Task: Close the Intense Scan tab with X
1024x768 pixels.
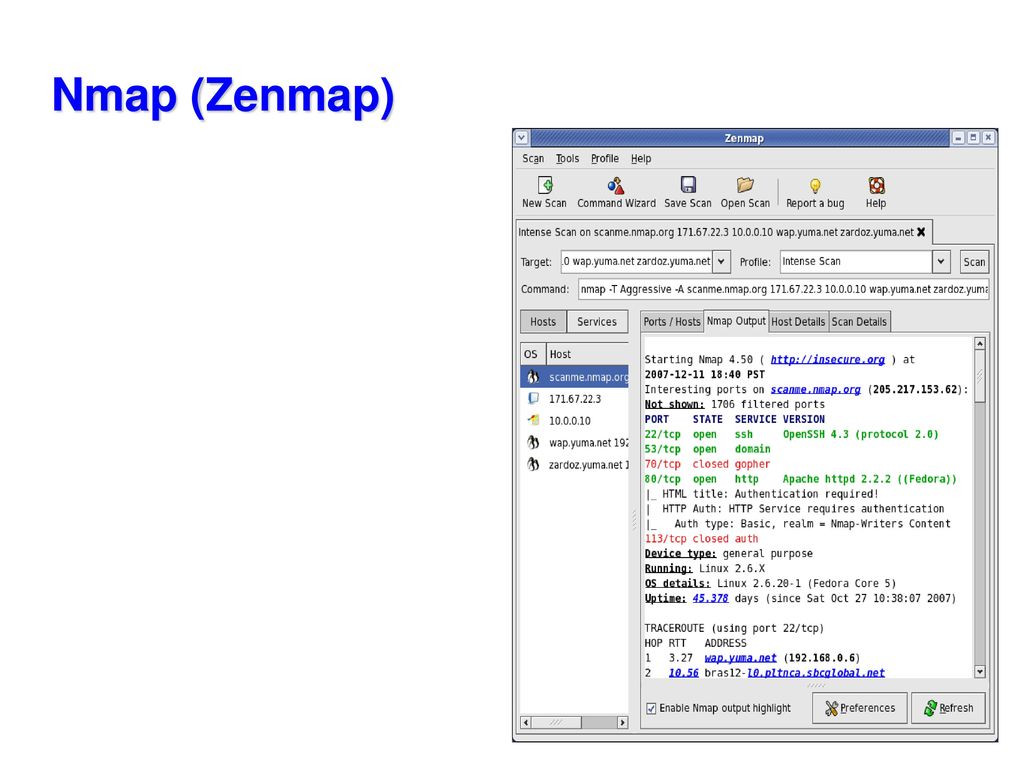Action: [x=921, y=232]
